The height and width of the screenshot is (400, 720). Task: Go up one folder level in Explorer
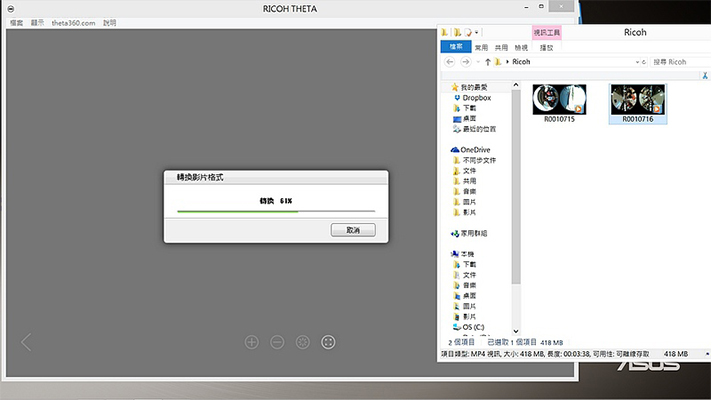coord(488,62)
